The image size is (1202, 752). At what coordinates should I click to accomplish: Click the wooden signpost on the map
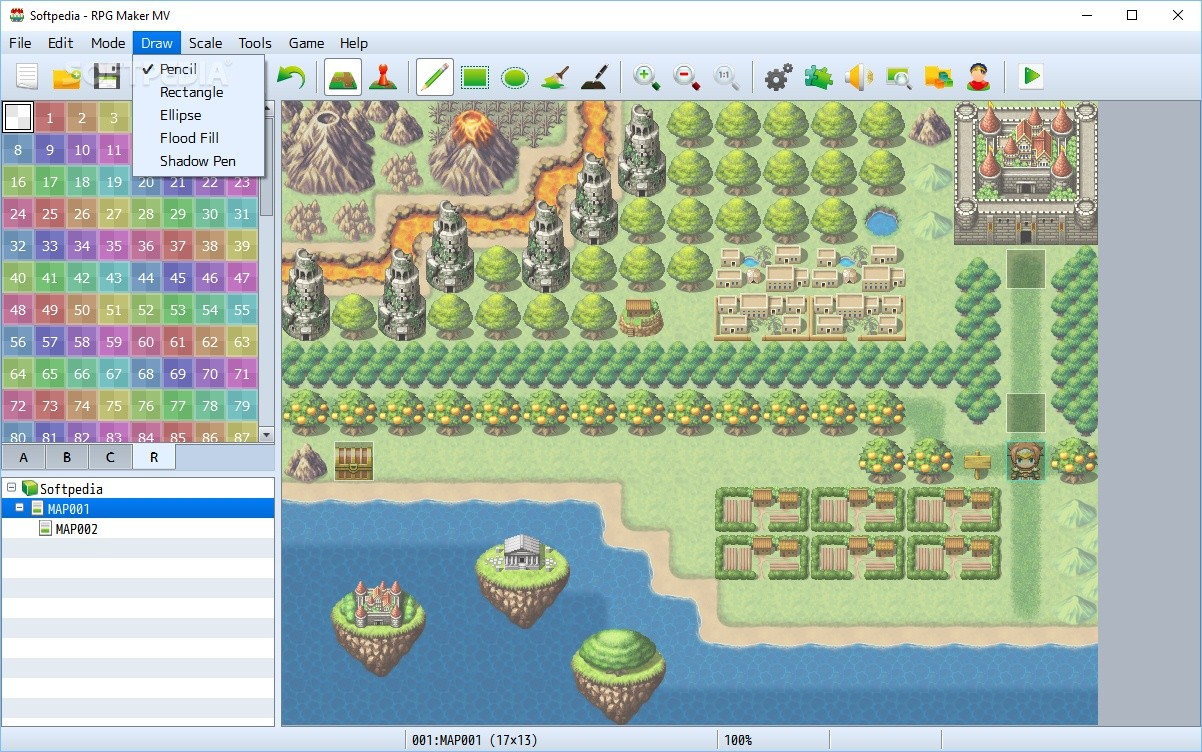point(977,463)
